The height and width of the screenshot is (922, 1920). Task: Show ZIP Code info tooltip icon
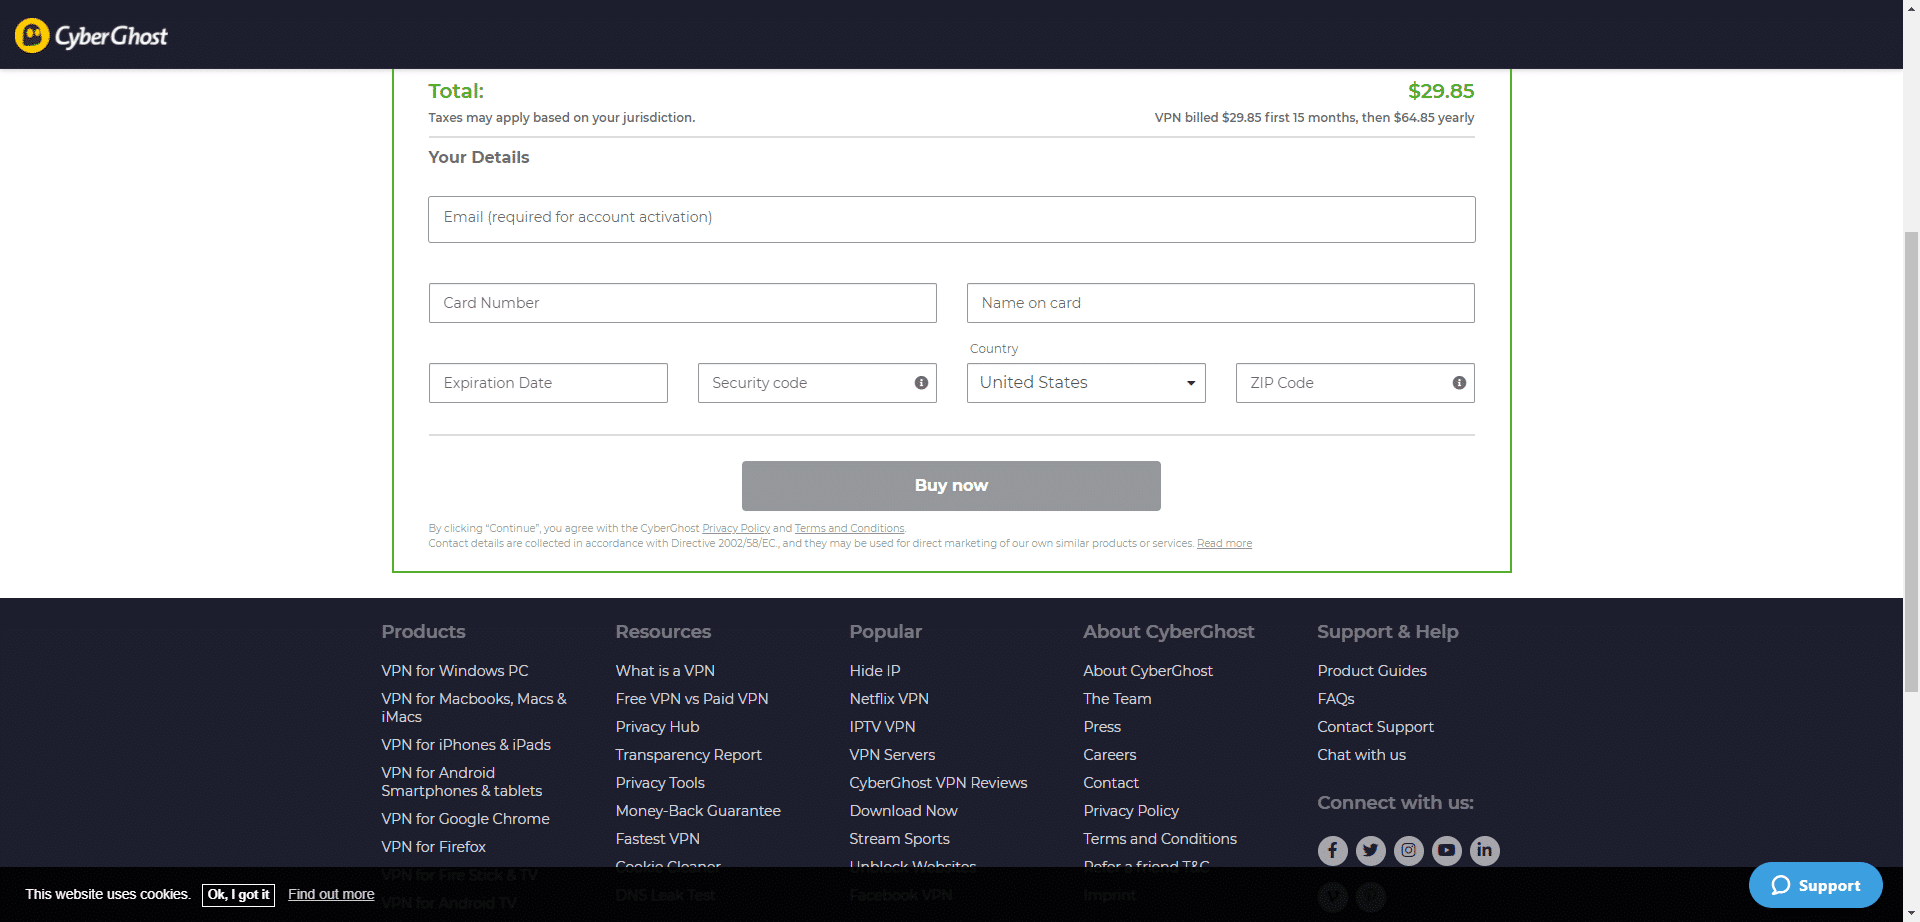[1459, 383]
